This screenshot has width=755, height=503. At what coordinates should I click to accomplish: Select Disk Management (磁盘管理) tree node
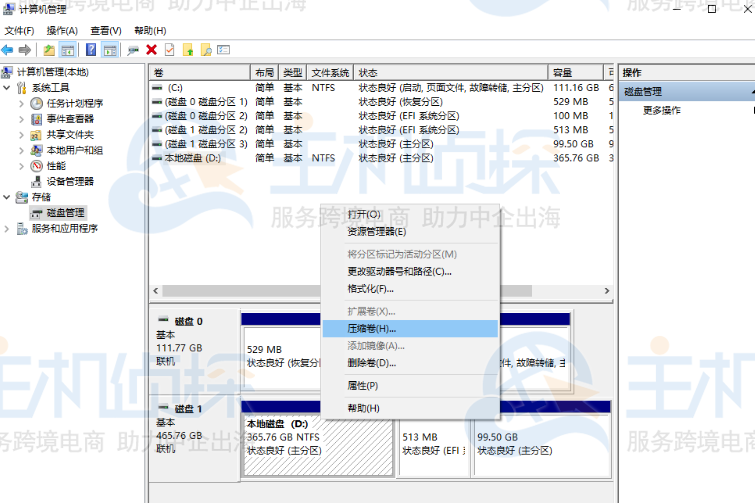(x=65, y=212)
